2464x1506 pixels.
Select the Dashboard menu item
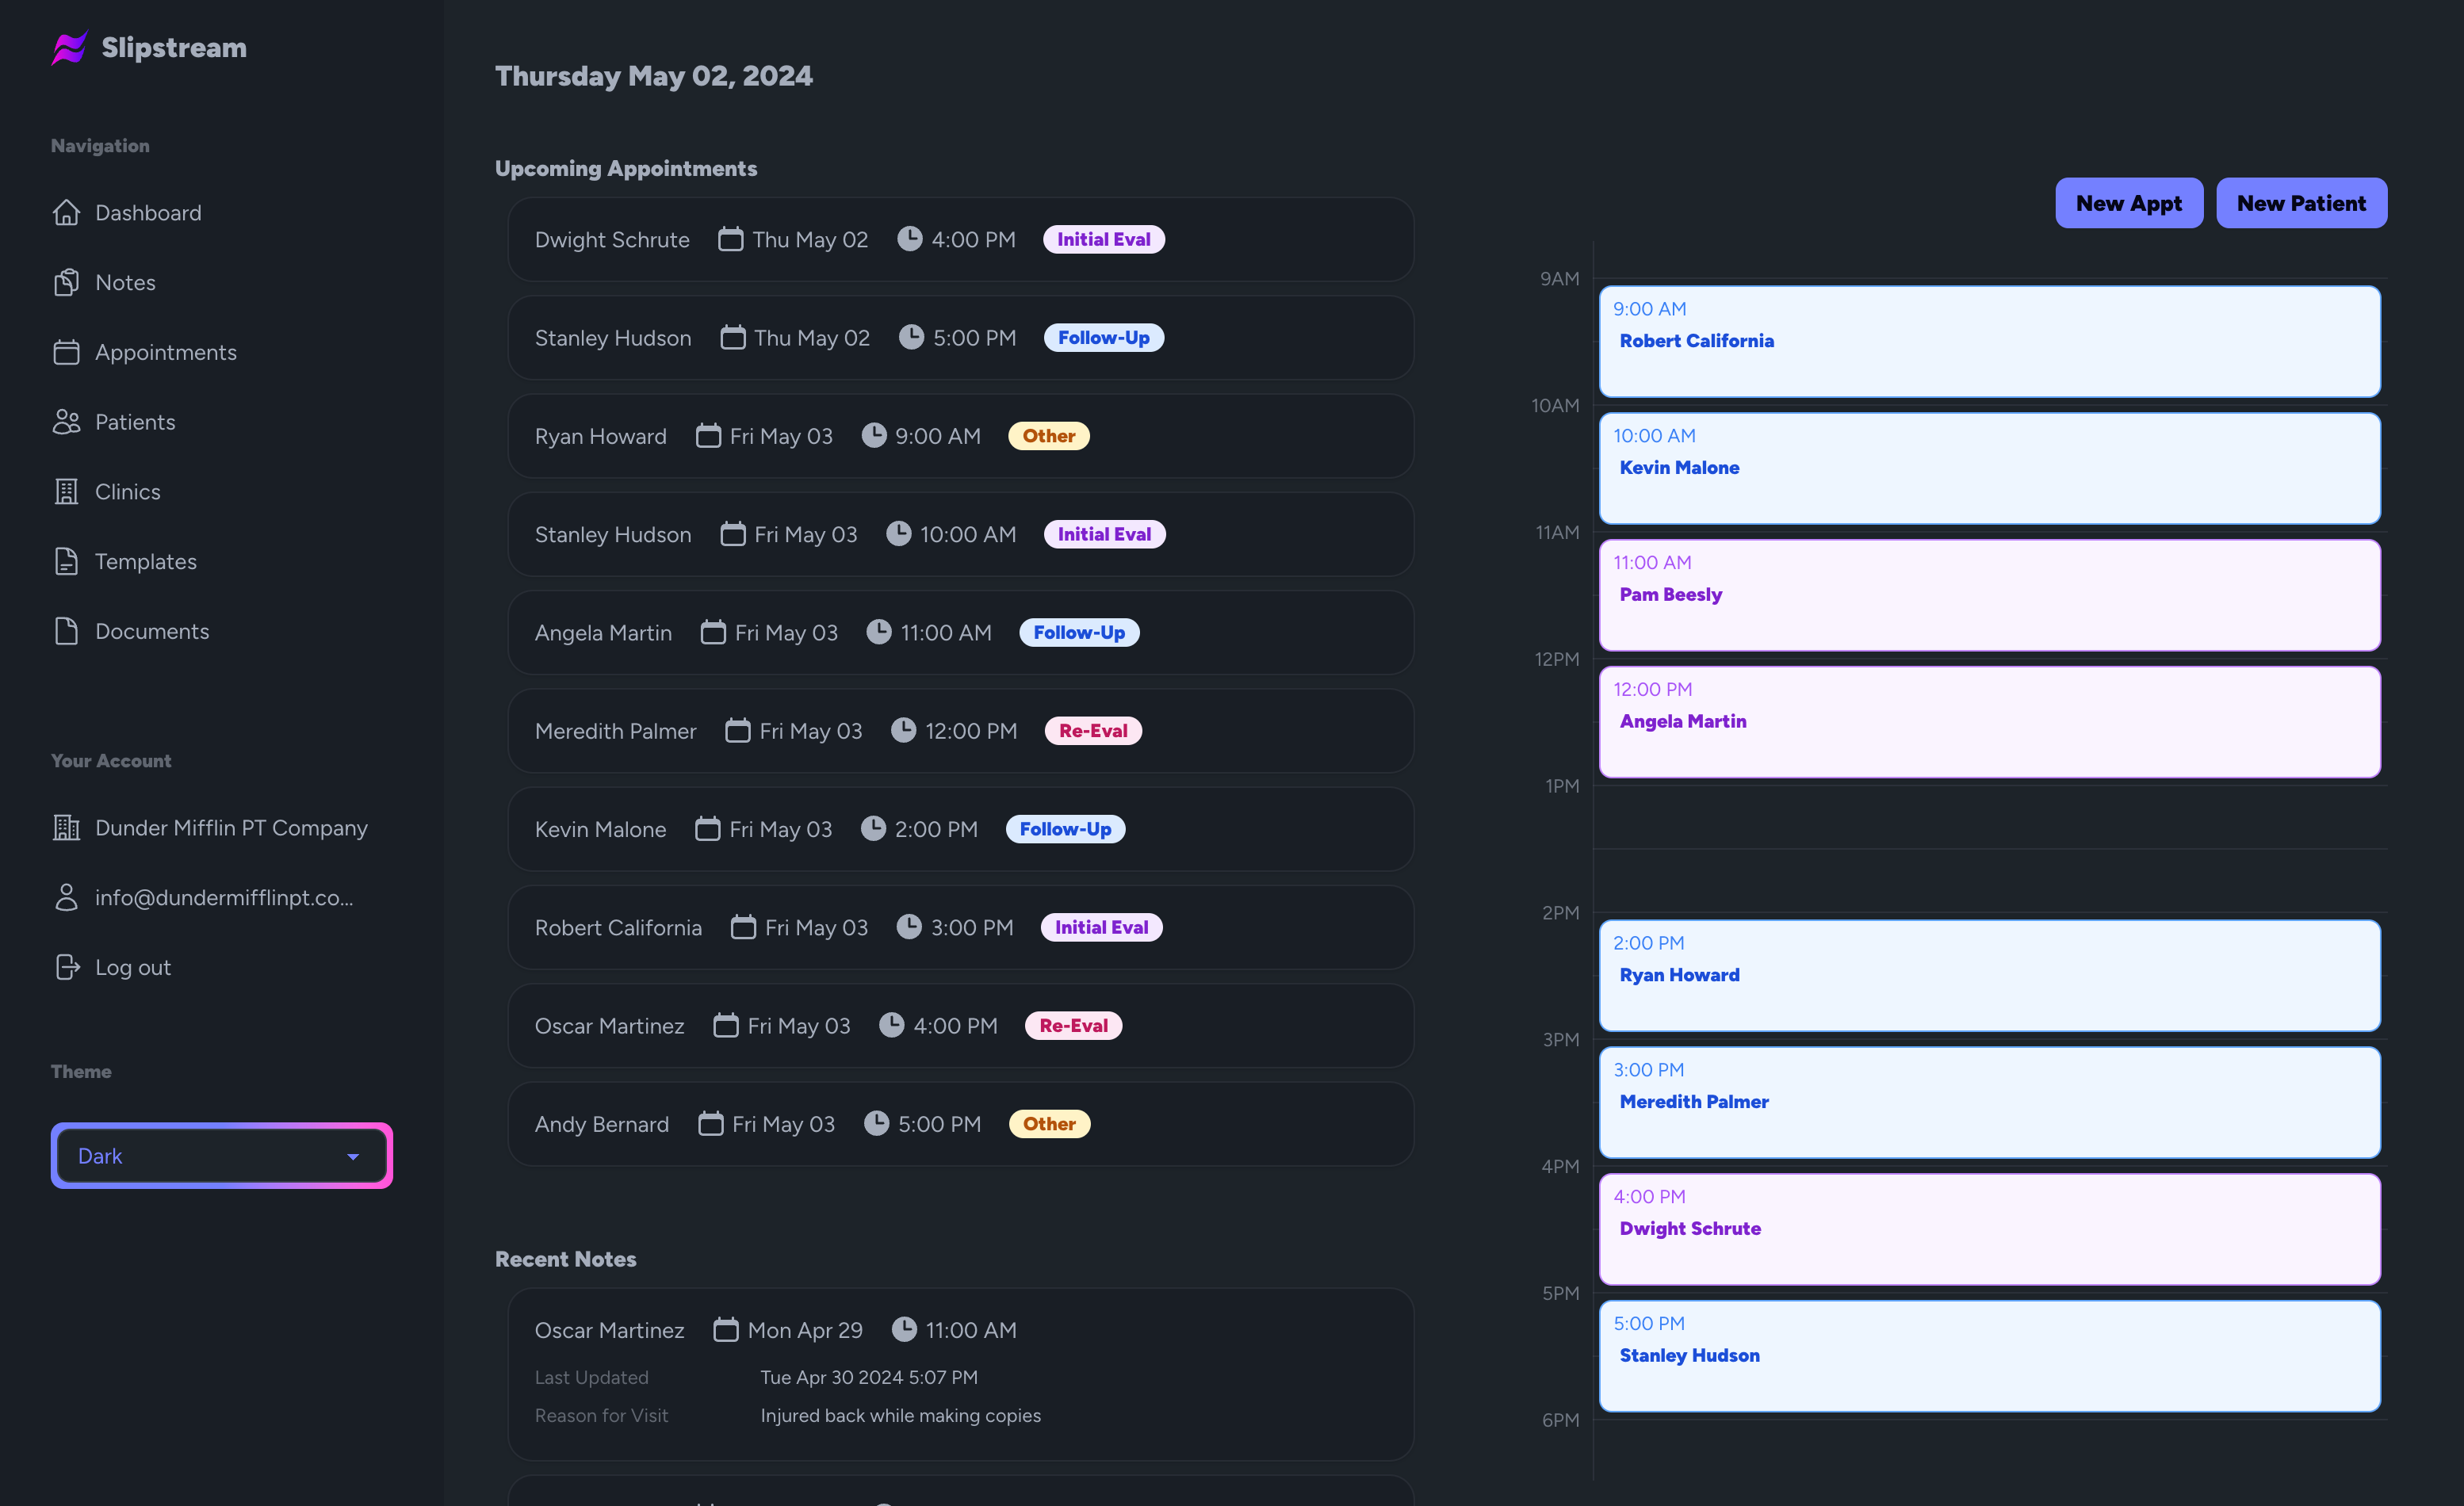[x=147, y=211]
